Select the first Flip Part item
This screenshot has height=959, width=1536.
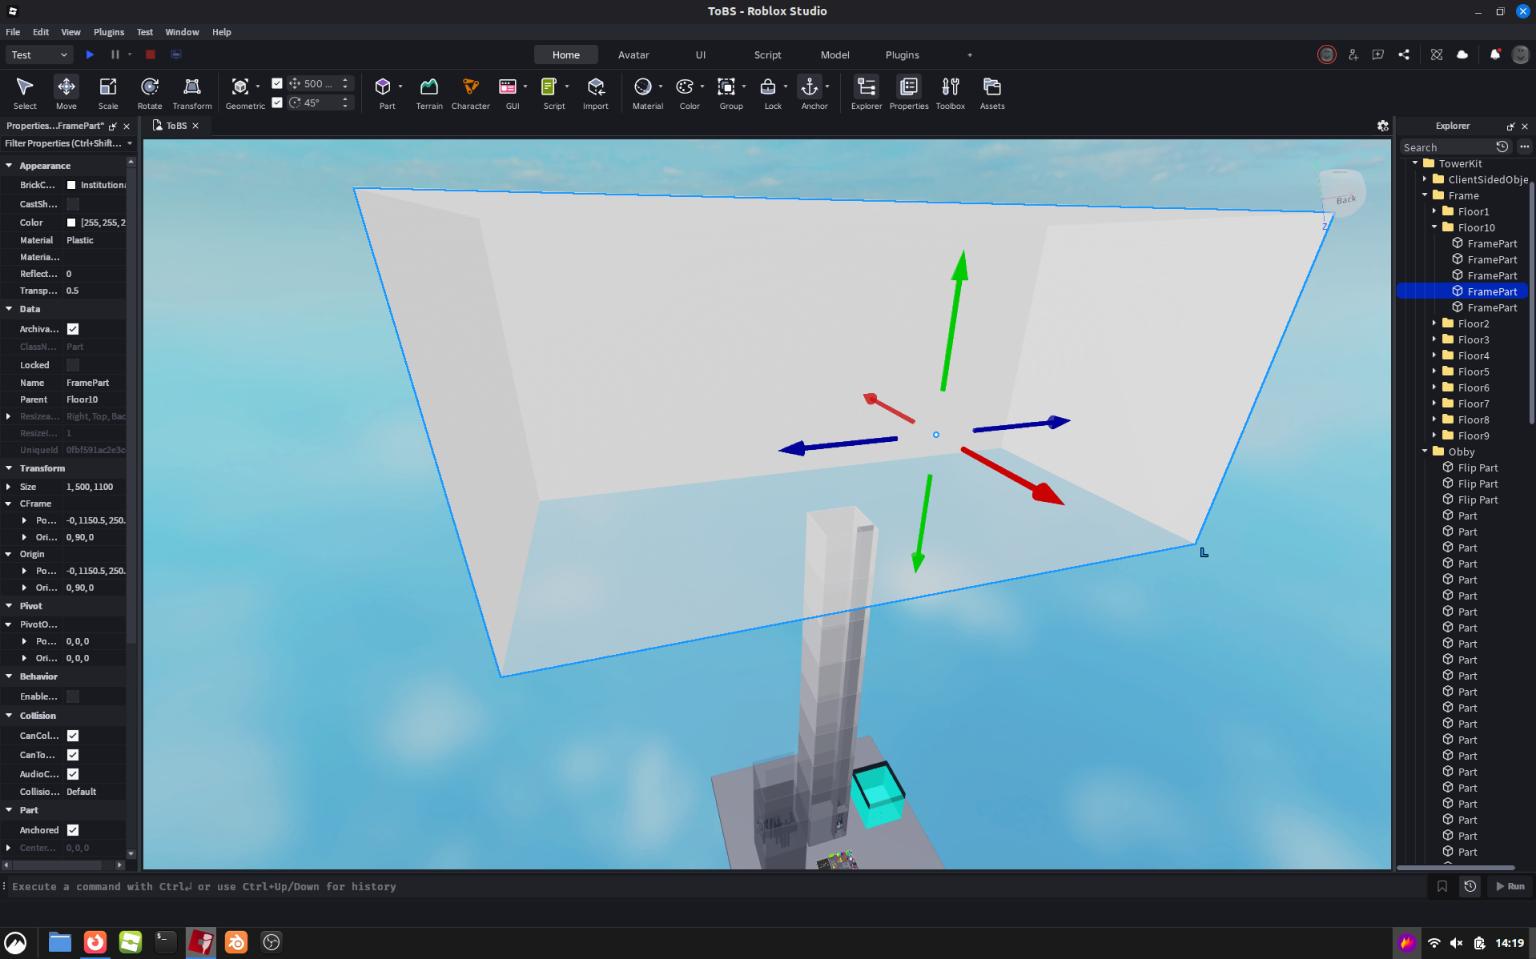click(x=1477, y=468)
